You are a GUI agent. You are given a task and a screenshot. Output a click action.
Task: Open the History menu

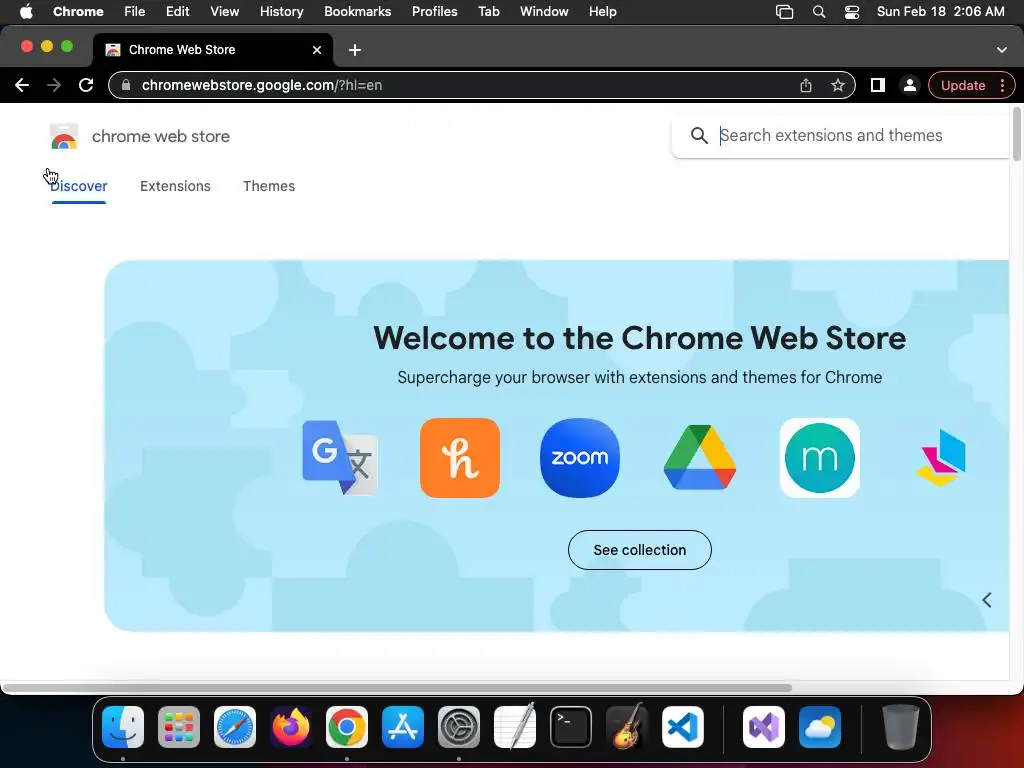coord(281,12)
